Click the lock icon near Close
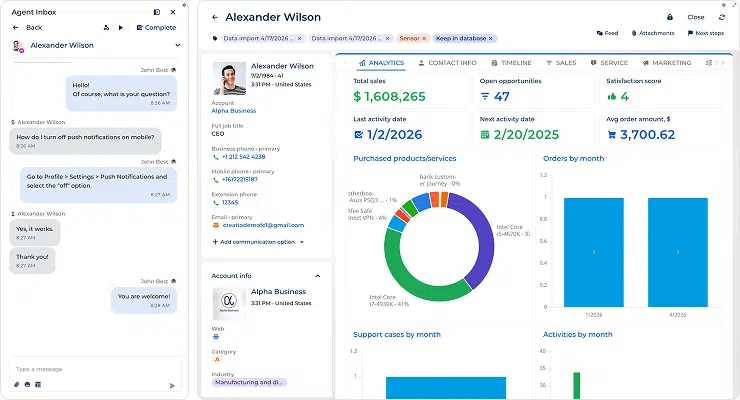The height and width of the screenshot is (400, 740). tap(670, 17)
